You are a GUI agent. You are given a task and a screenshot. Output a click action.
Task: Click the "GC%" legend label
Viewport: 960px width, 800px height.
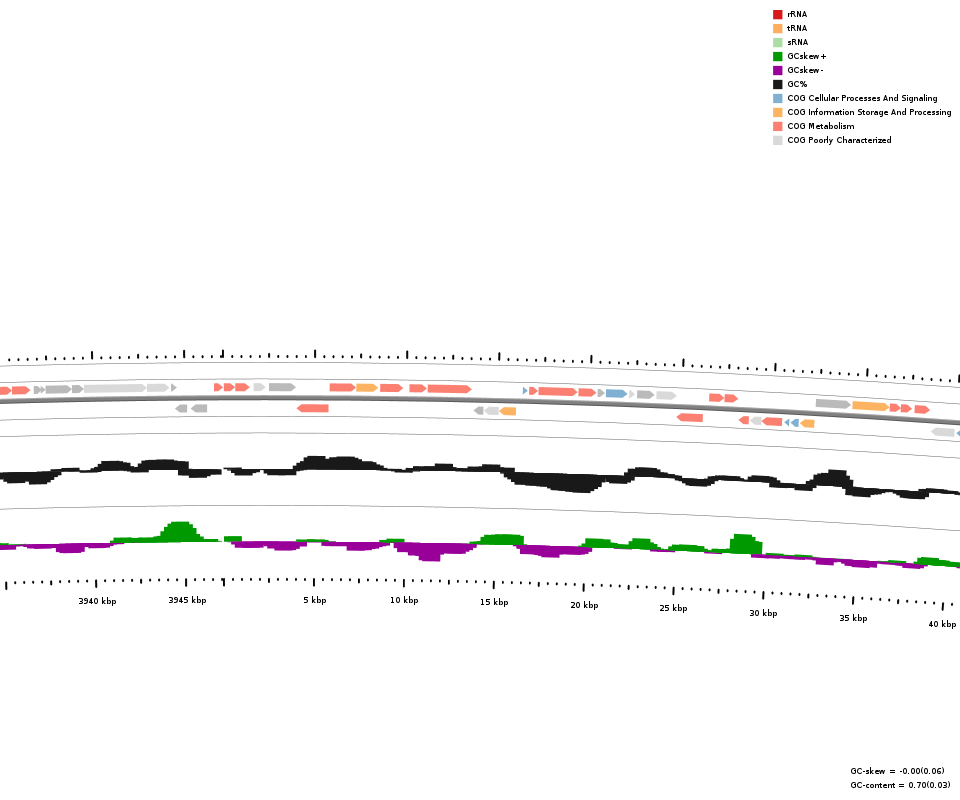797,84
